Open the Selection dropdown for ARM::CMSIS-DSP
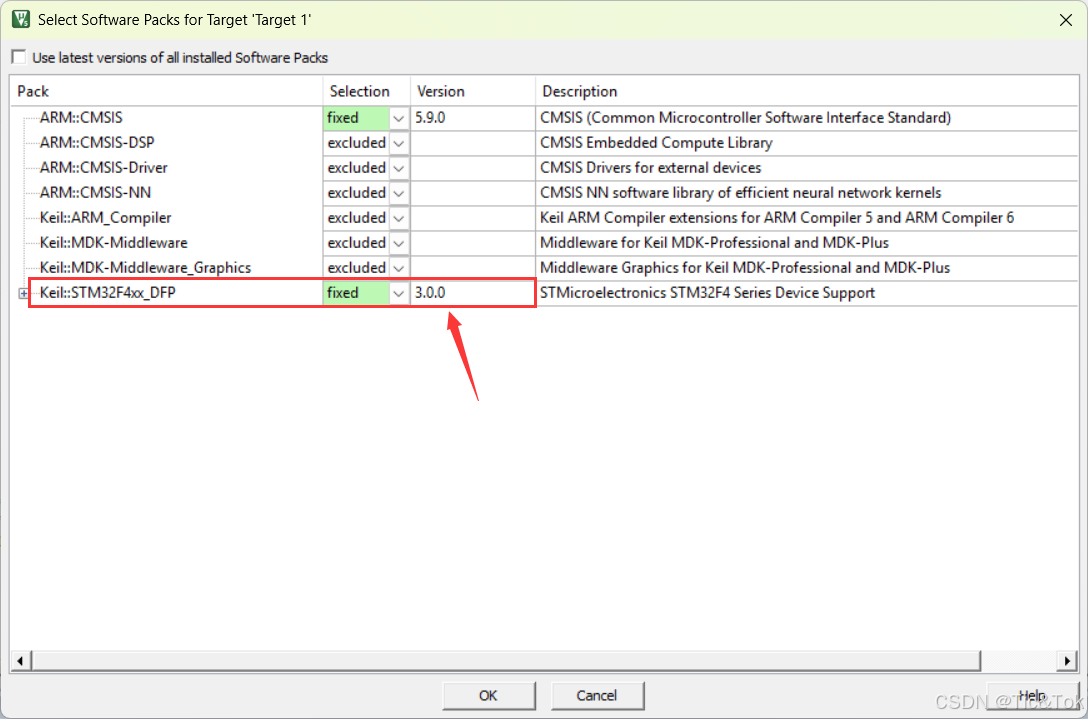 pyautogui.click(x=398, y=143)
